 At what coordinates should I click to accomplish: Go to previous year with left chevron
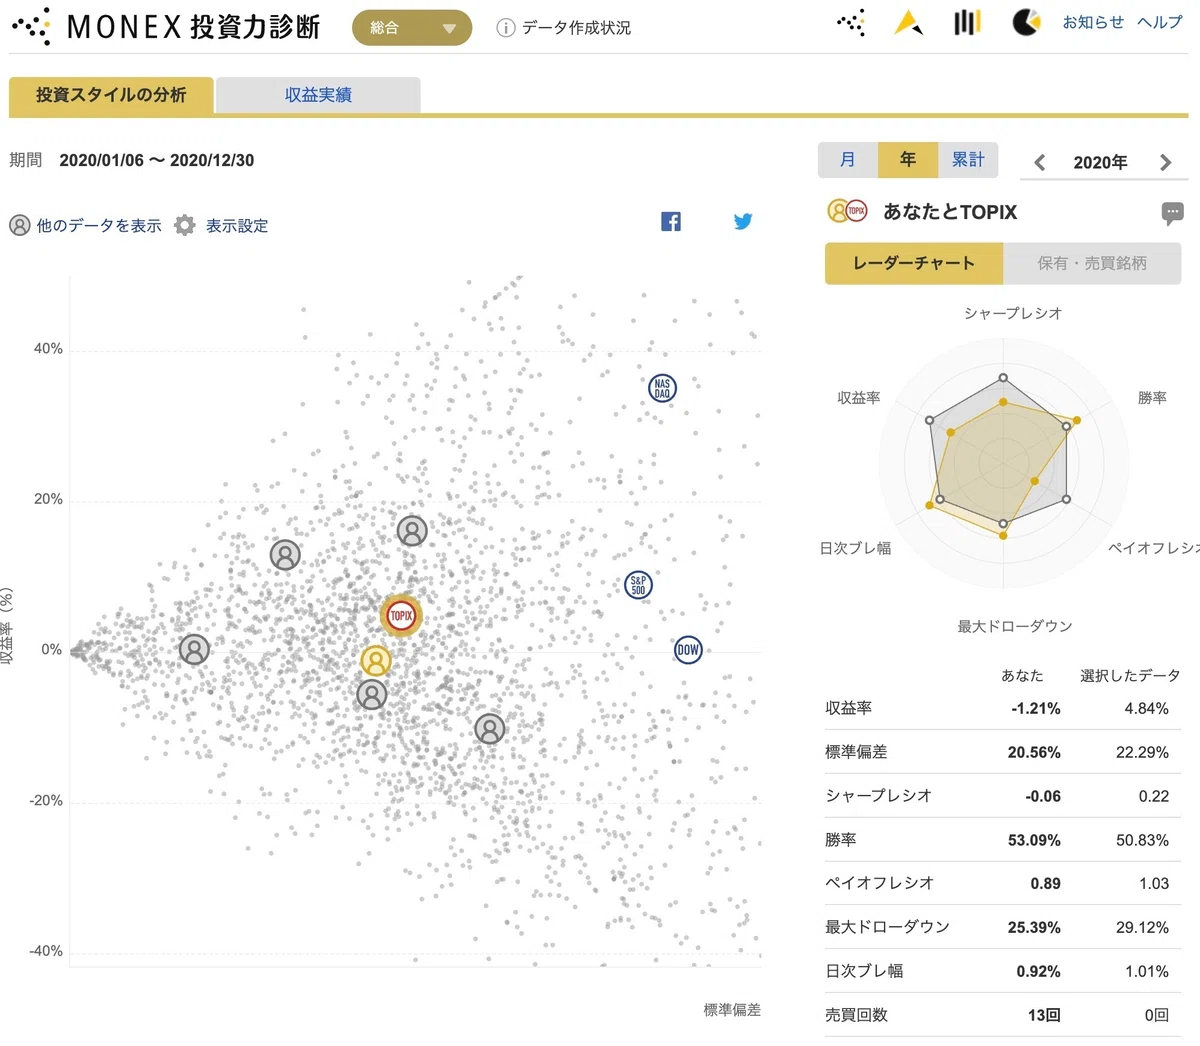1040,162
